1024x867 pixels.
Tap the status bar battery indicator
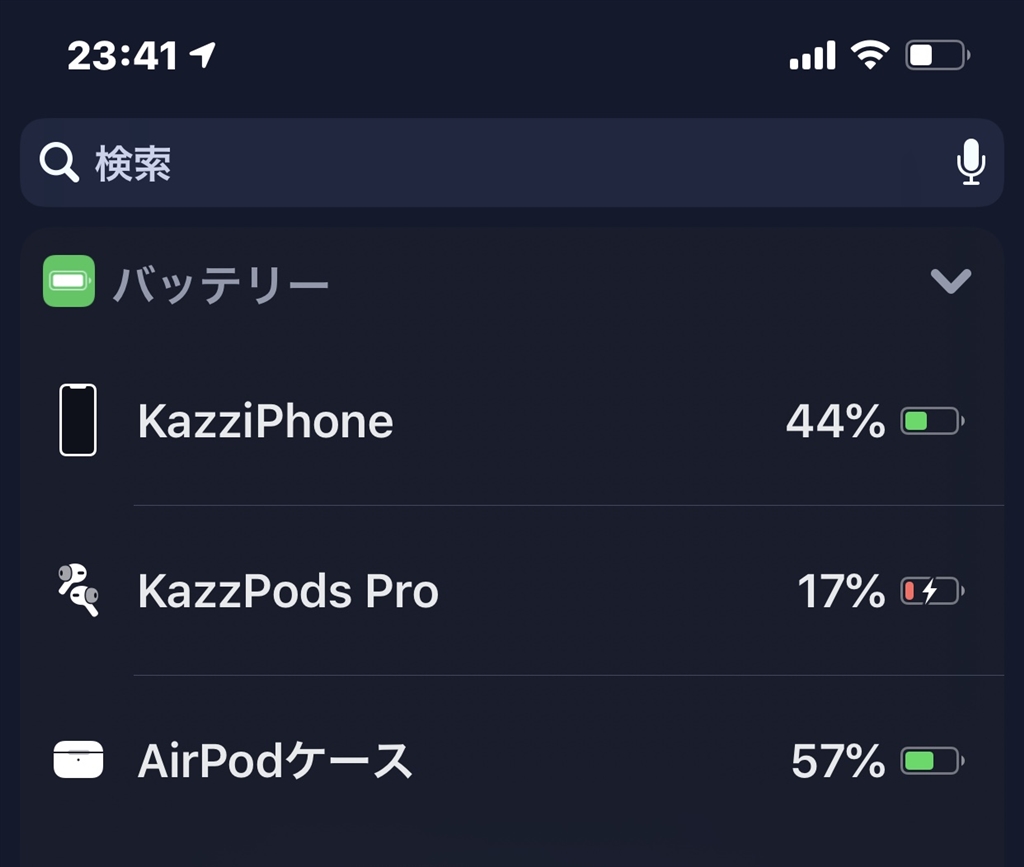point(933,56)
